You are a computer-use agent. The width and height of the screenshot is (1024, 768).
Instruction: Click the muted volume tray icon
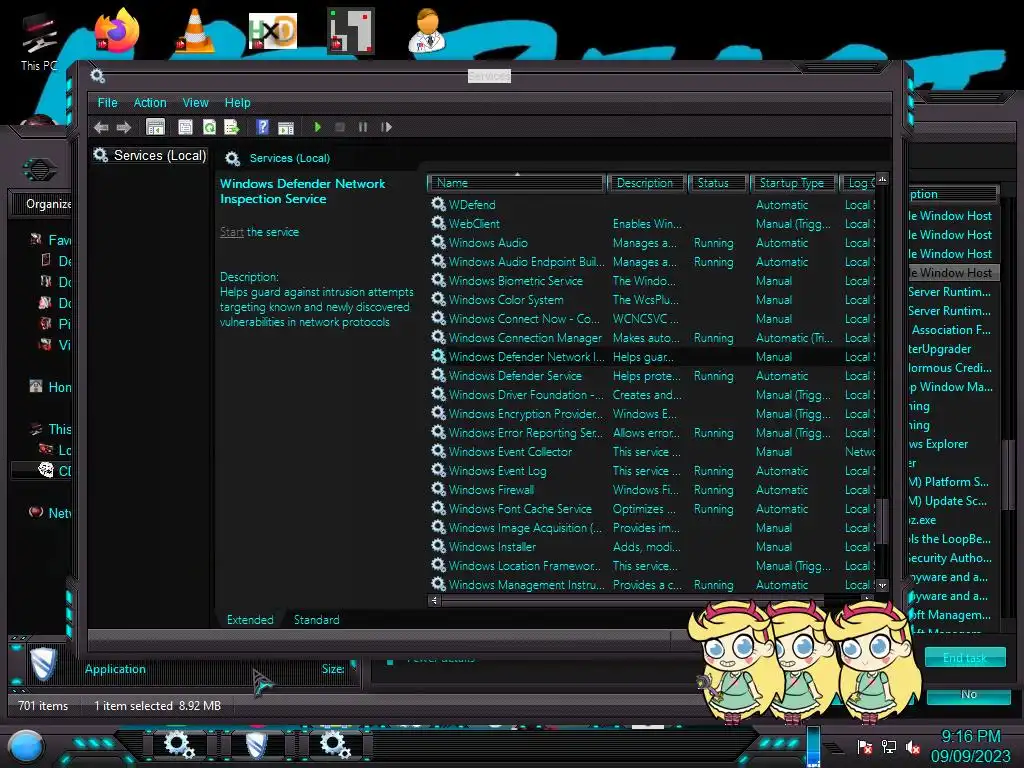[912, 746]
